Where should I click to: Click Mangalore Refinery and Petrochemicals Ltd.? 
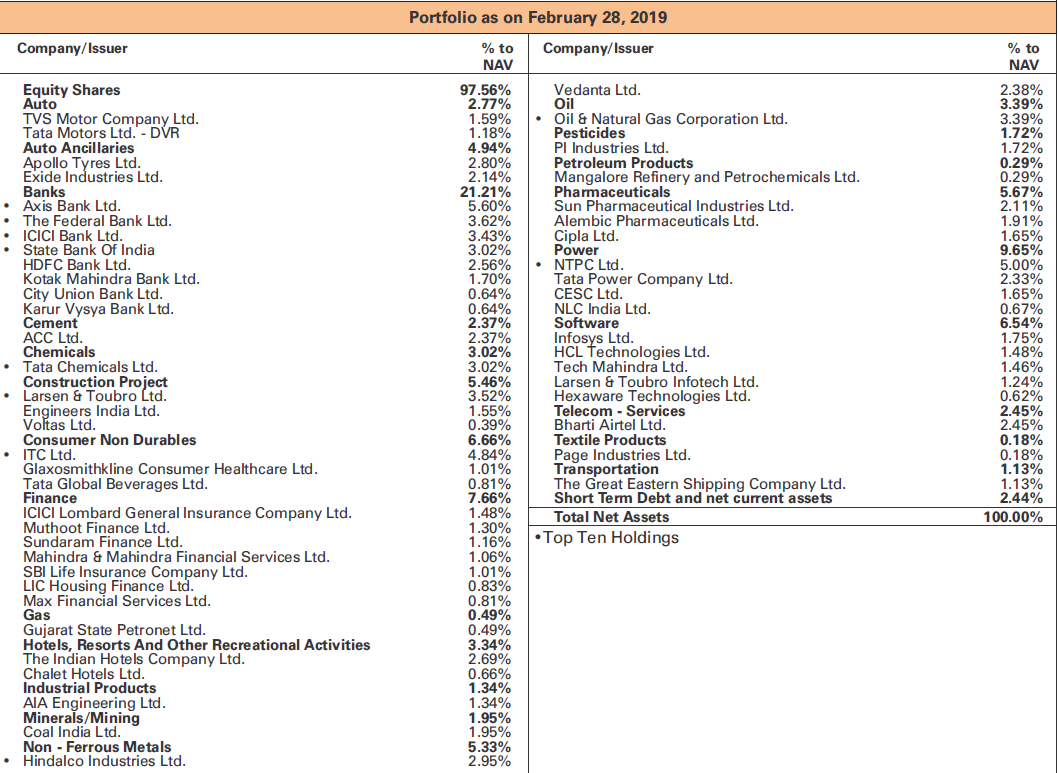tap(706, 177)
